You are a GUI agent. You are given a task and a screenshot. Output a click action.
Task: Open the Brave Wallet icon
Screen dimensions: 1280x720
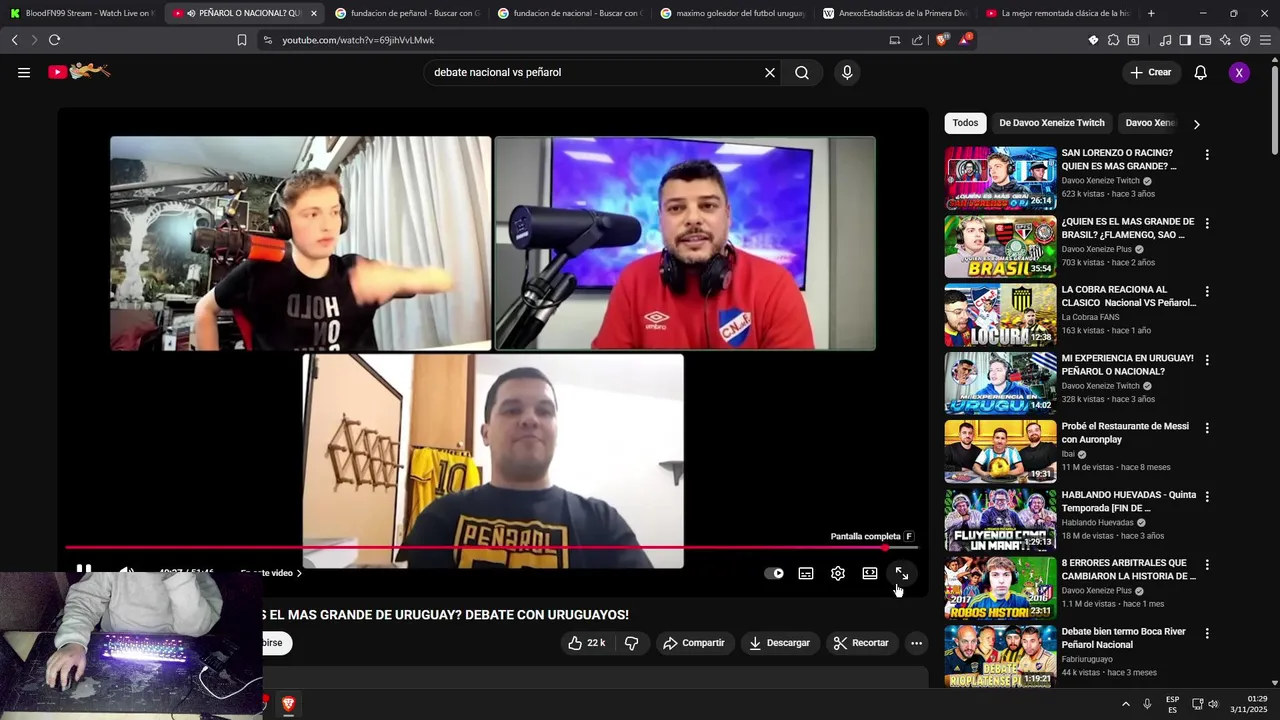[1205, 40]
